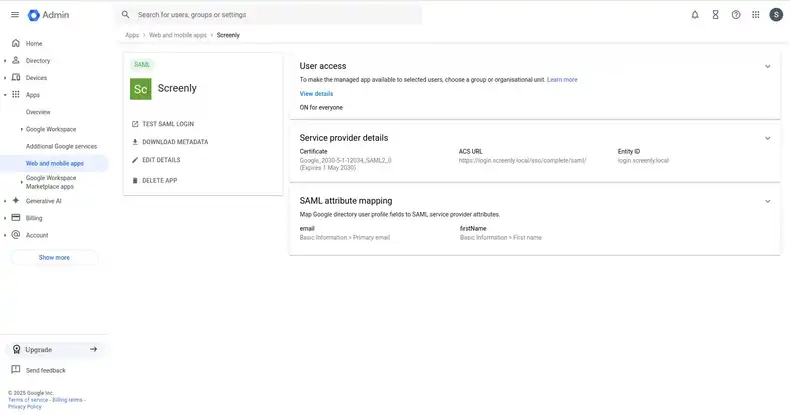
Task: Click the ACS URL value
Action: (522, 161)
